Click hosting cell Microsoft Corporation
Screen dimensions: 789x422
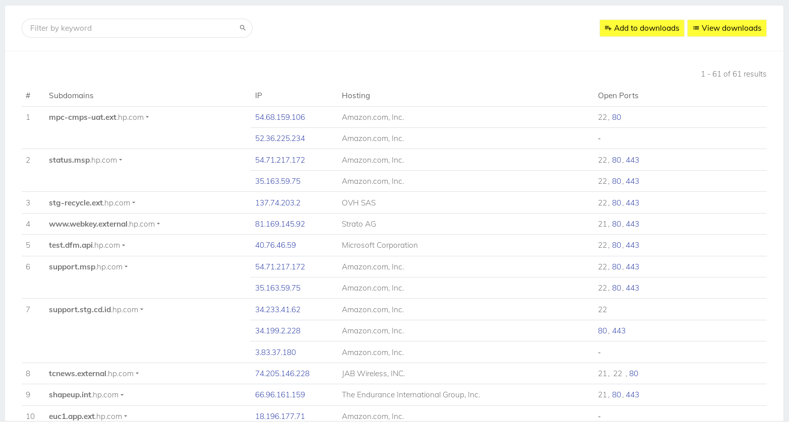click(379, 245)
